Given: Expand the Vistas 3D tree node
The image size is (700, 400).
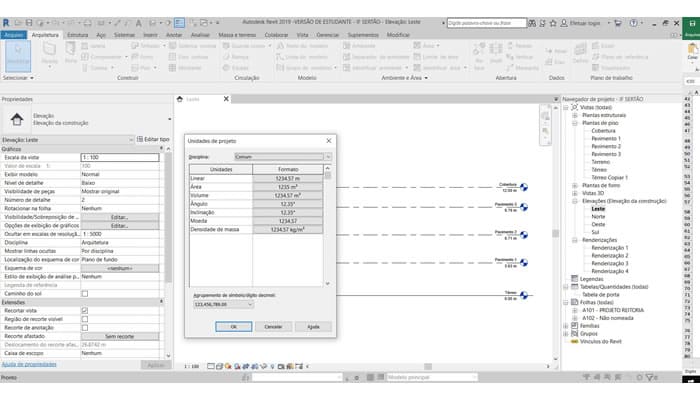Looking at the screenshot, I should coord(575,193).
